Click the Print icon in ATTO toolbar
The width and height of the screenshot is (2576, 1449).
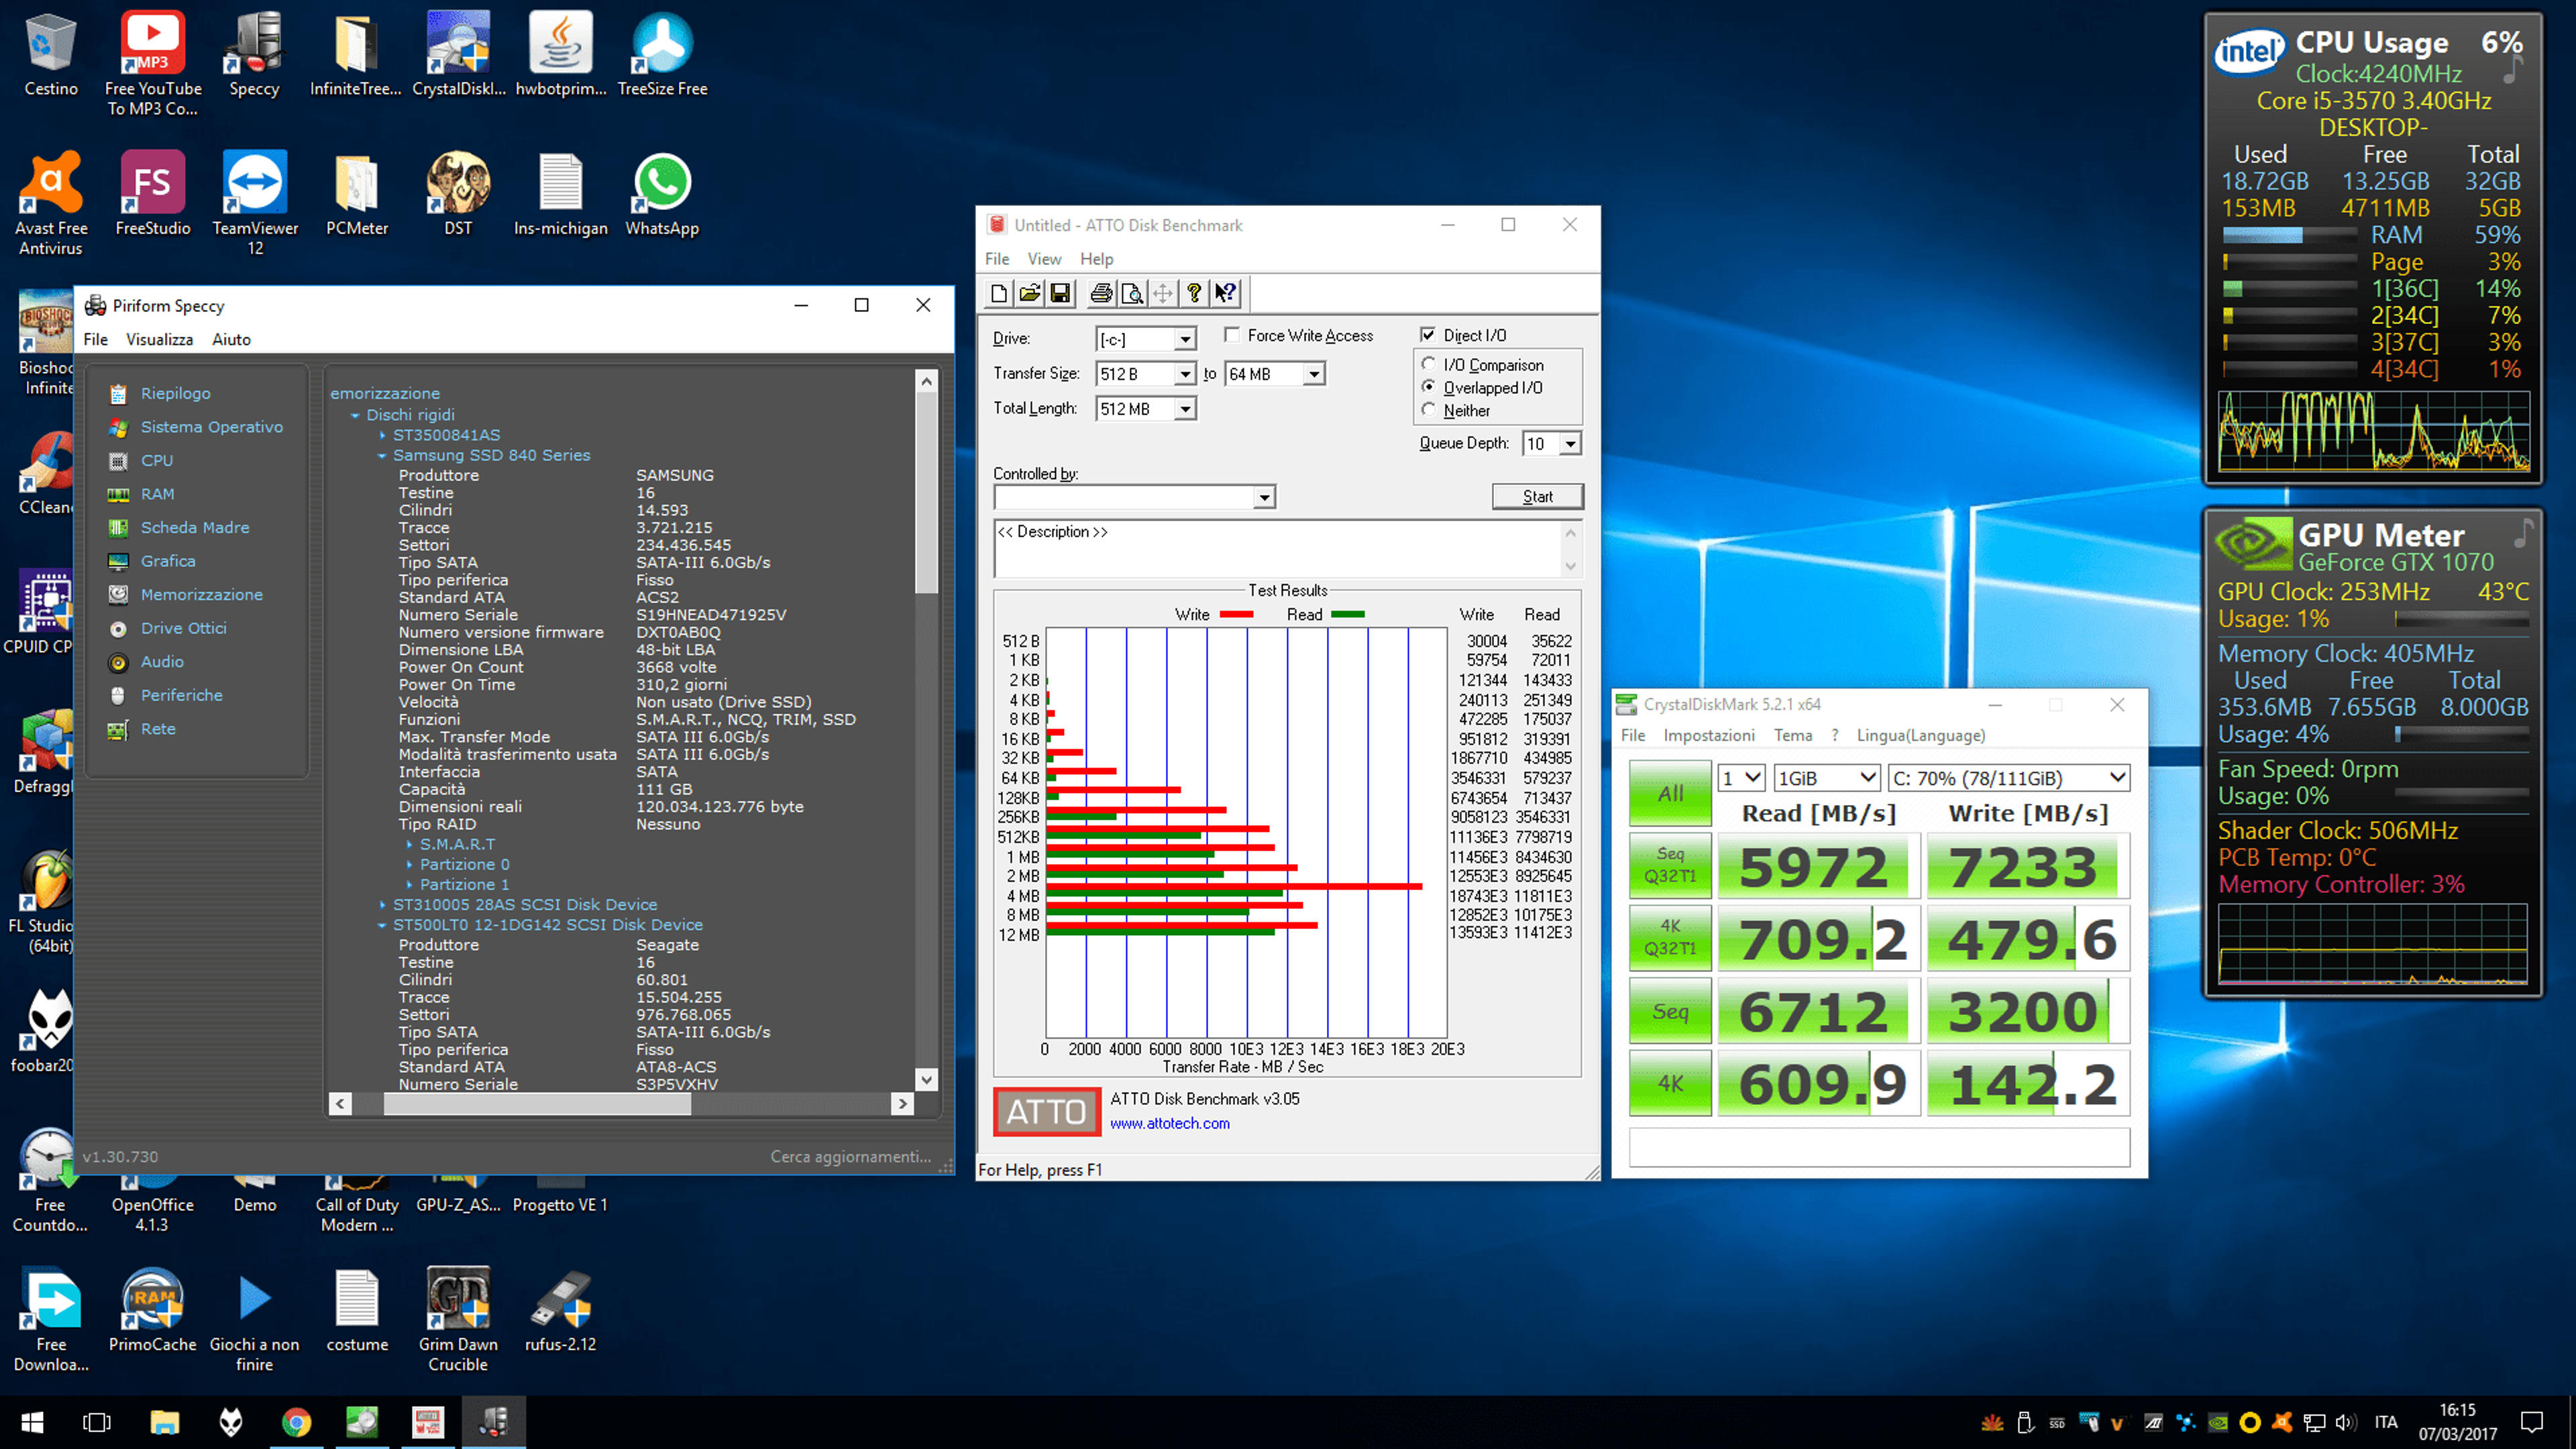1101,293
